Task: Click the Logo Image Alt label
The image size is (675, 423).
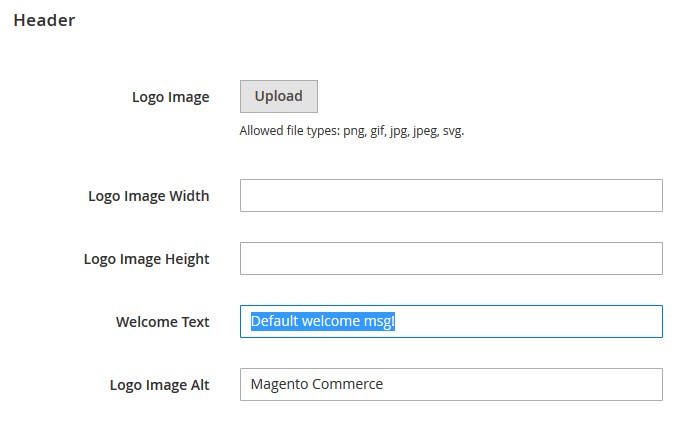Action: point(160,385)
